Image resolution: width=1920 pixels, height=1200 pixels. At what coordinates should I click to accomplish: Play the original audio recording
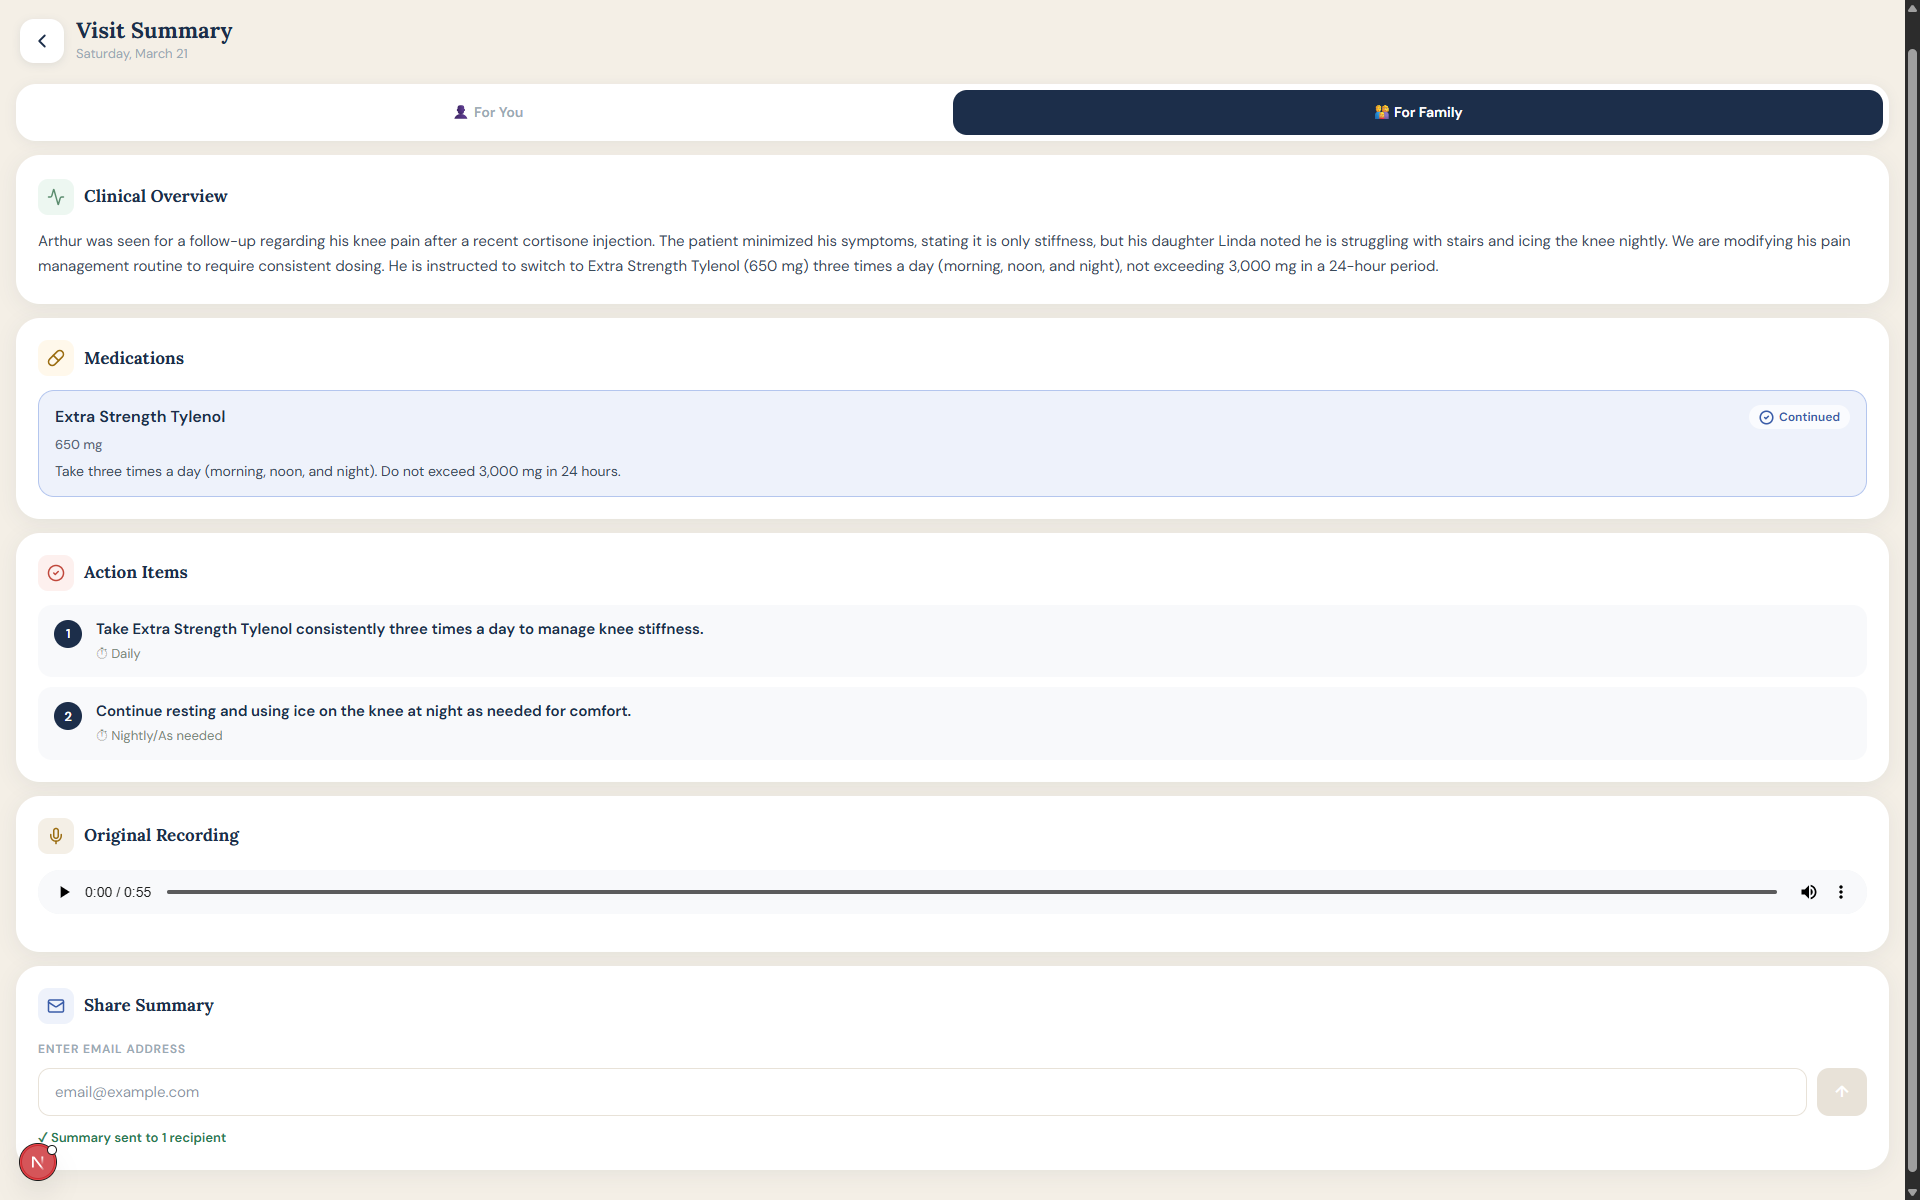[64, 892]
